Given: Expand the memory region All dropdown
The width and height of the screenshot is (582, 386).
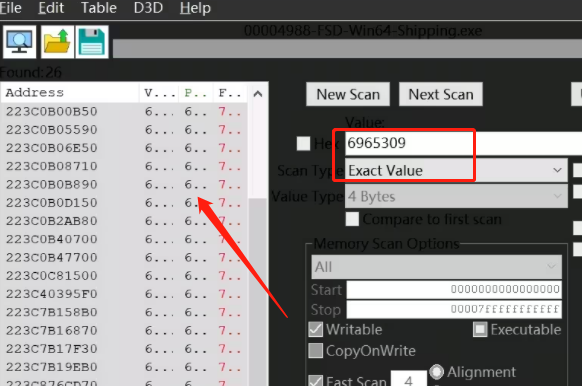Looking at the screenshot, I should [x=436, y=266].
